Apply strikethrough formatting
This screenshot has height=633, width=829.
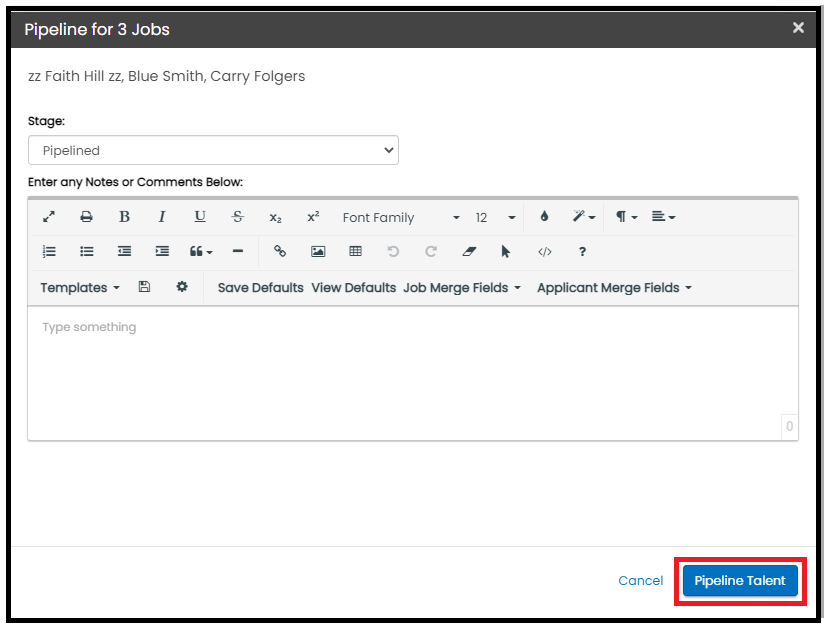click(237, 217)
